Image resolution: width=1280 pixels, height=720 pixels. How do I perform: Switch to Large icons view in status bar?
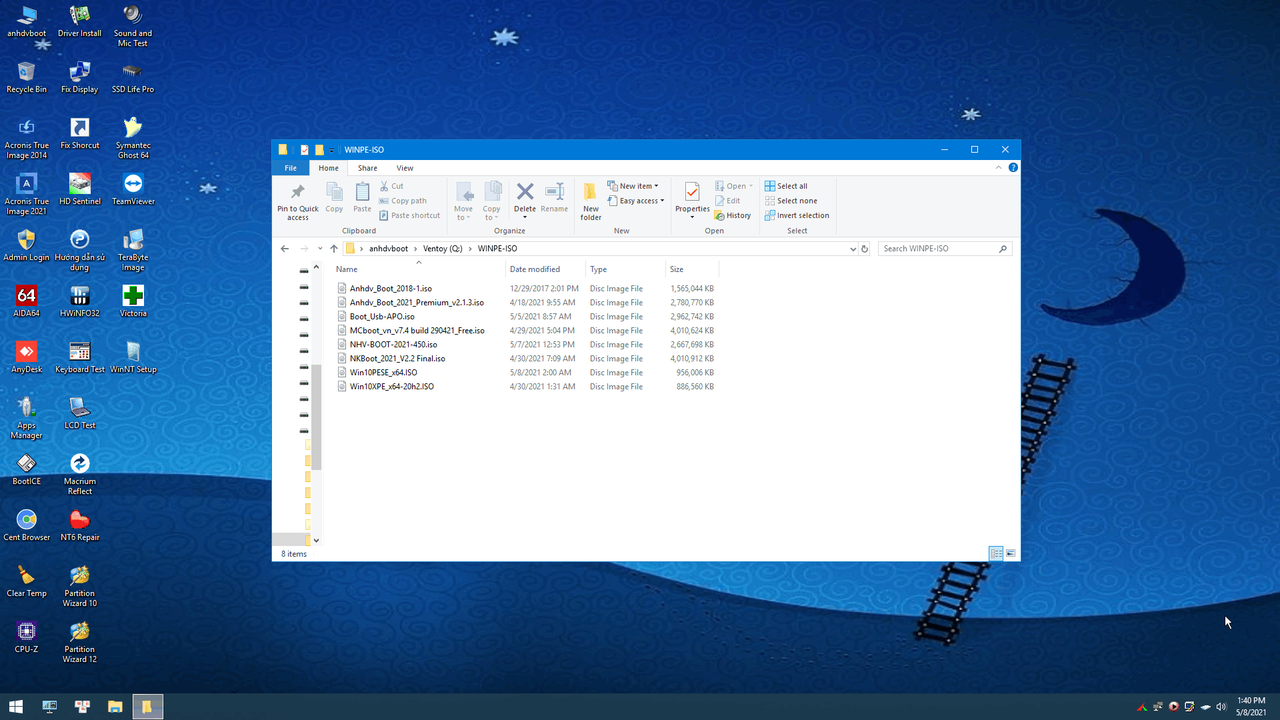point(1011,553)
